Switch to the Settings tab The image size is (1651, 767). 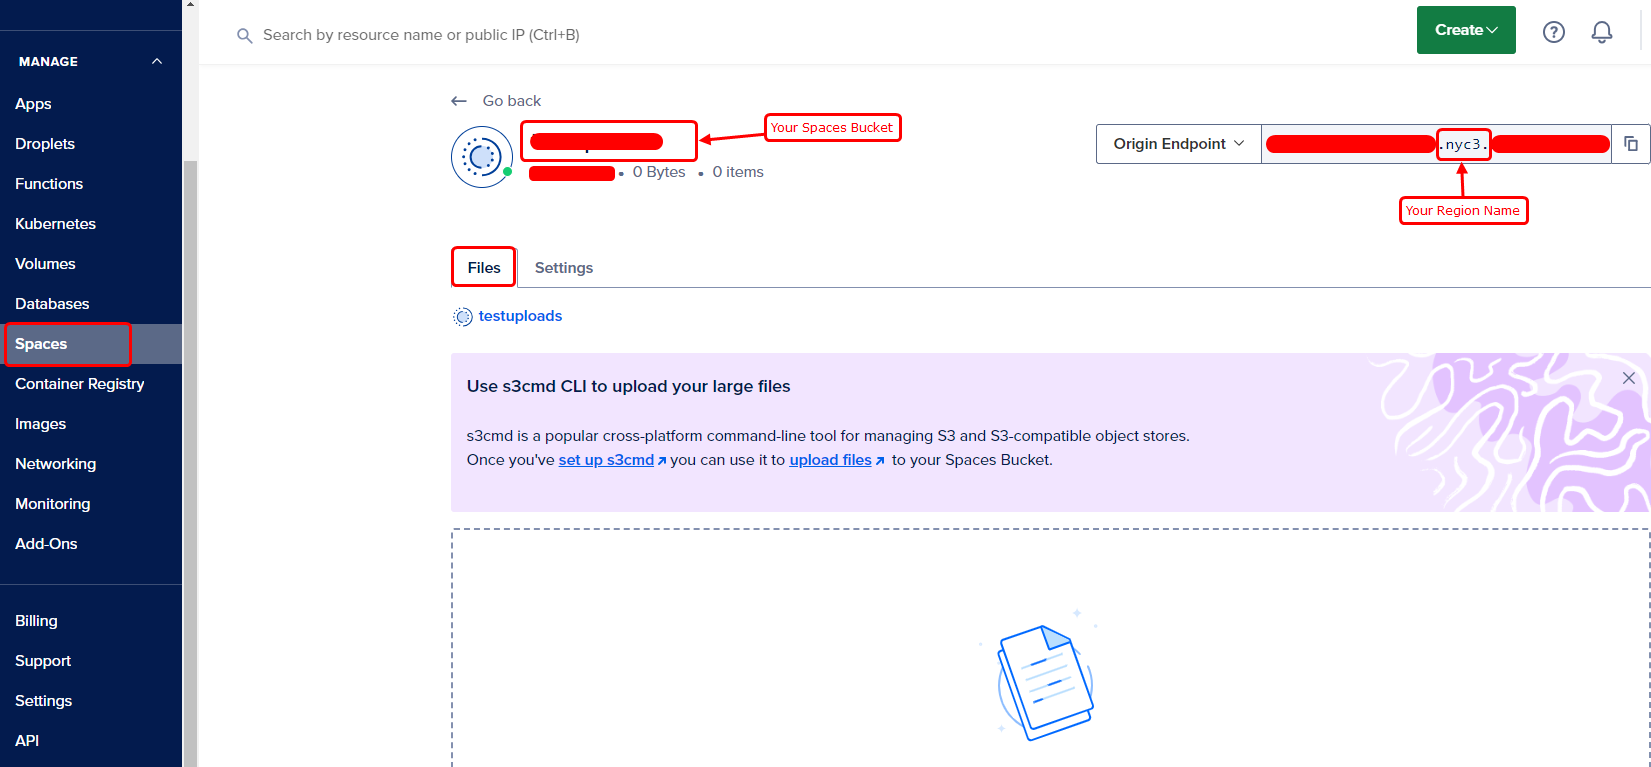563,268
